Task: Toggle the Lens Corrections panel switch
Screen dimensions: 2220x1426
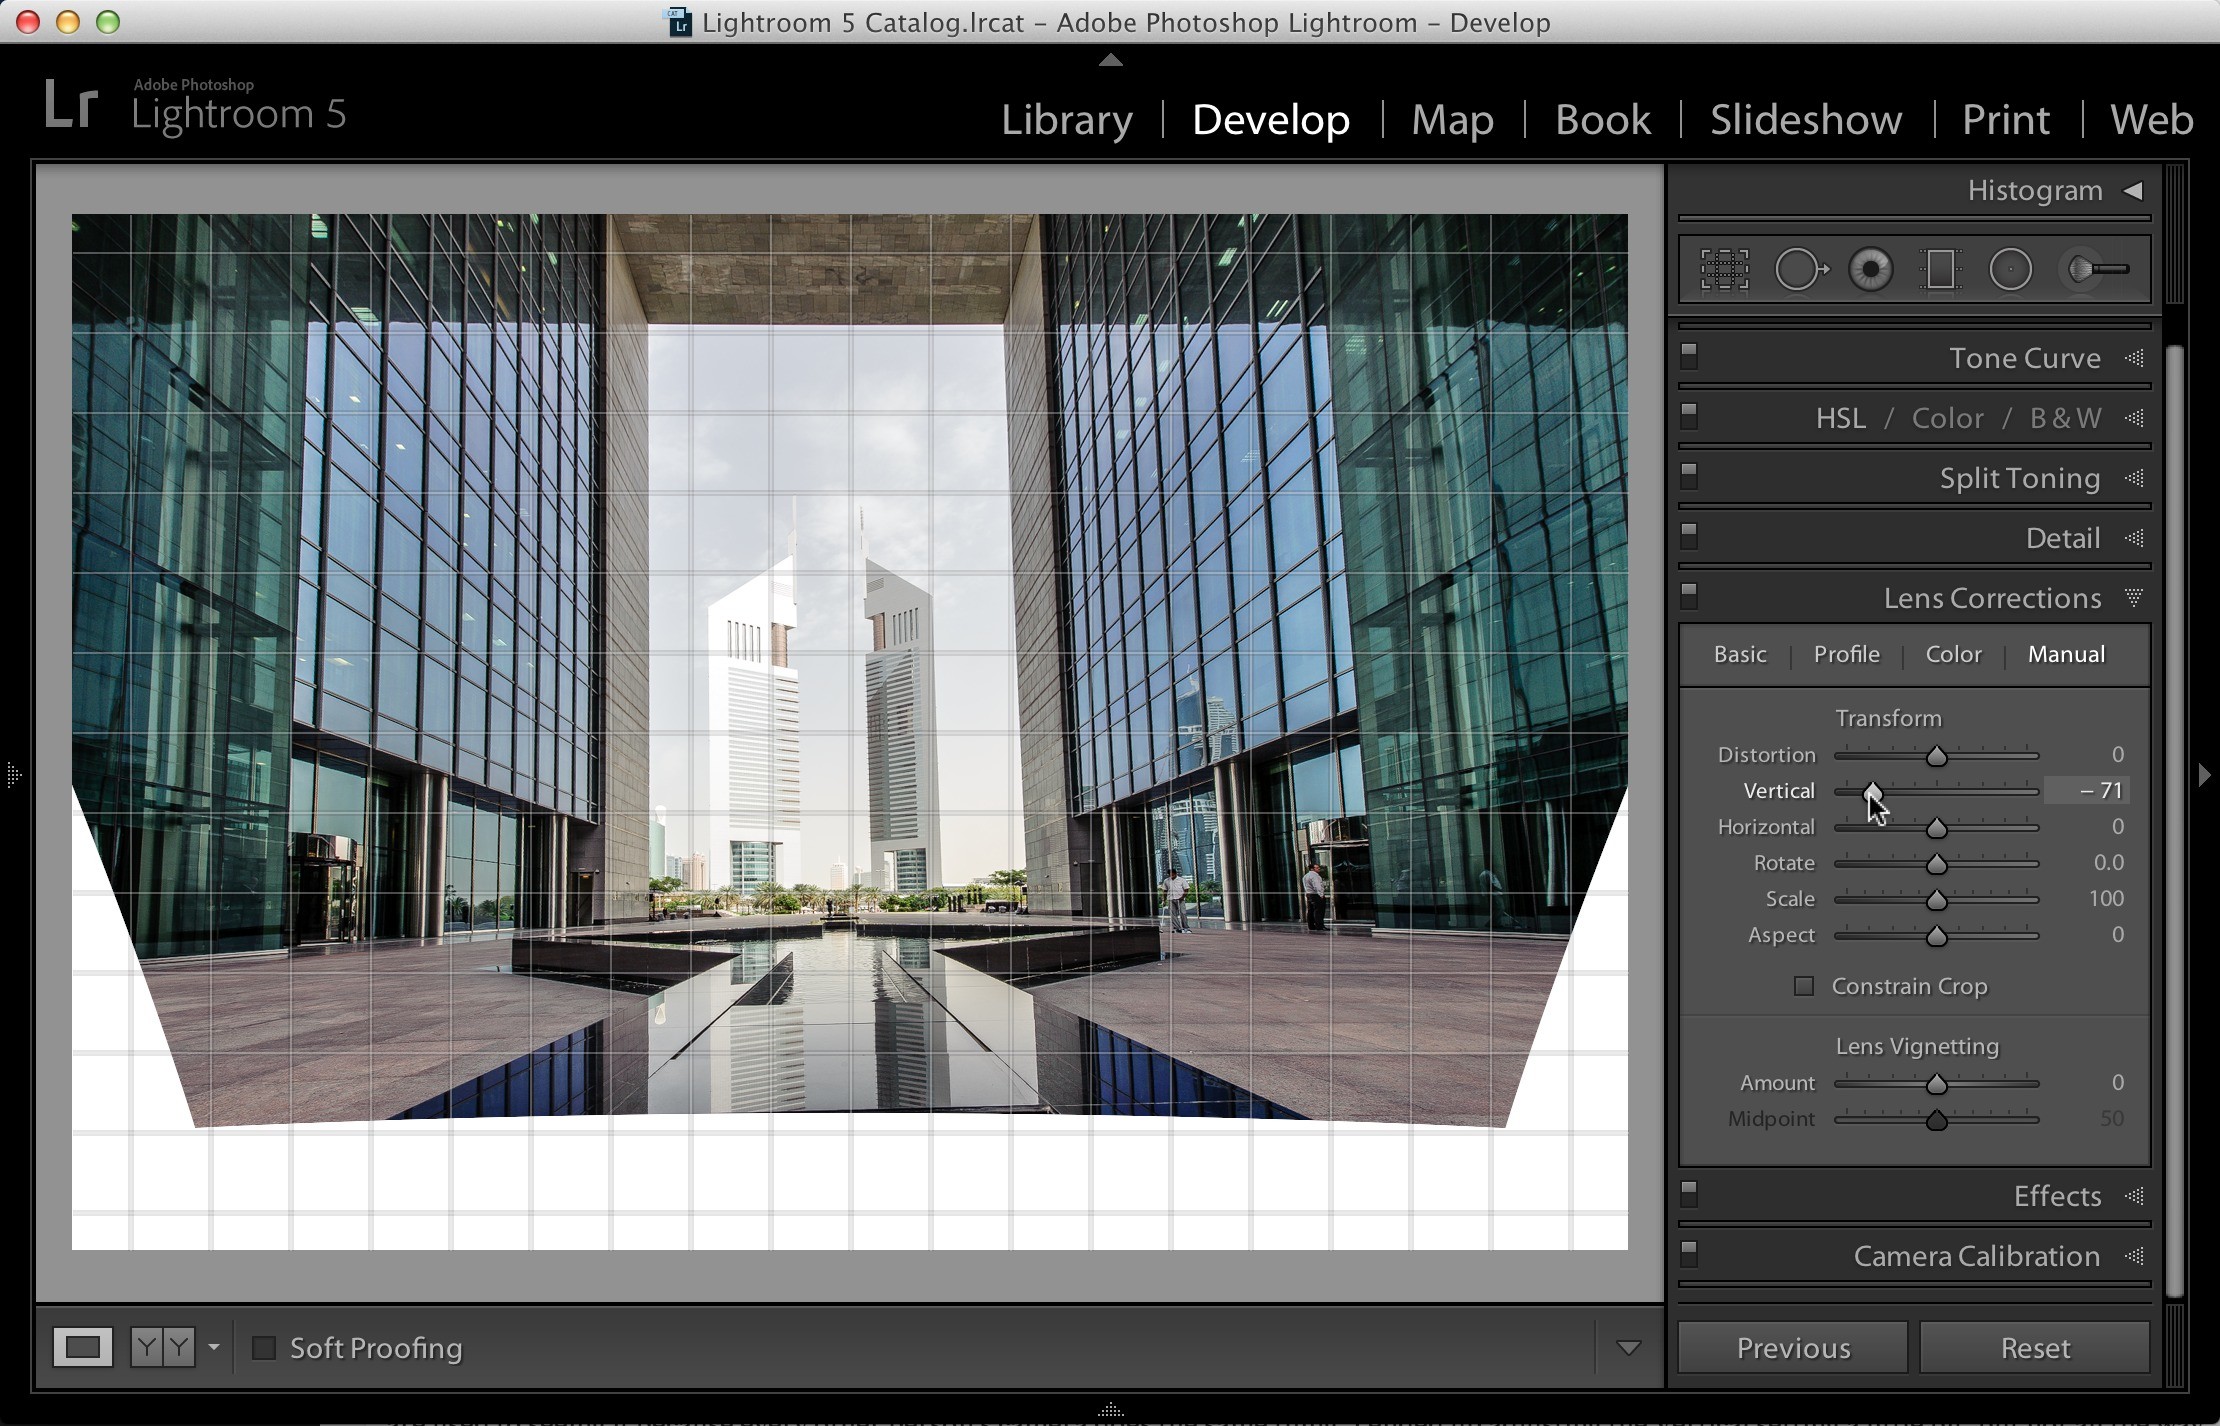Action: click(x=1690, y=596)
